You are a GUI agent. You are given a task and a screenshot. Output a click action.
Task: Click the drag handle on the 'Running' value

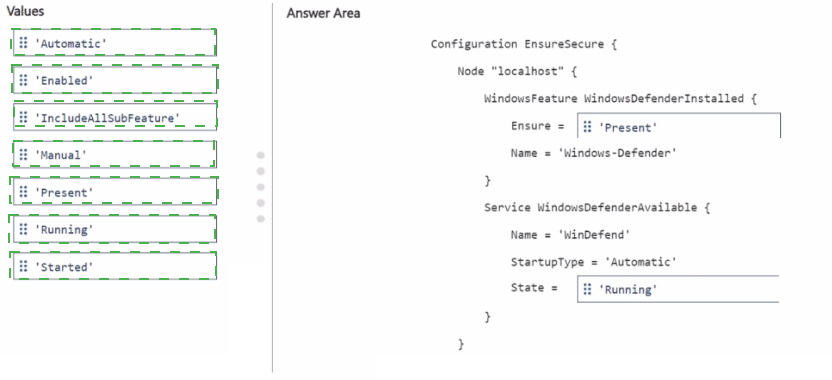click(23, 229)
